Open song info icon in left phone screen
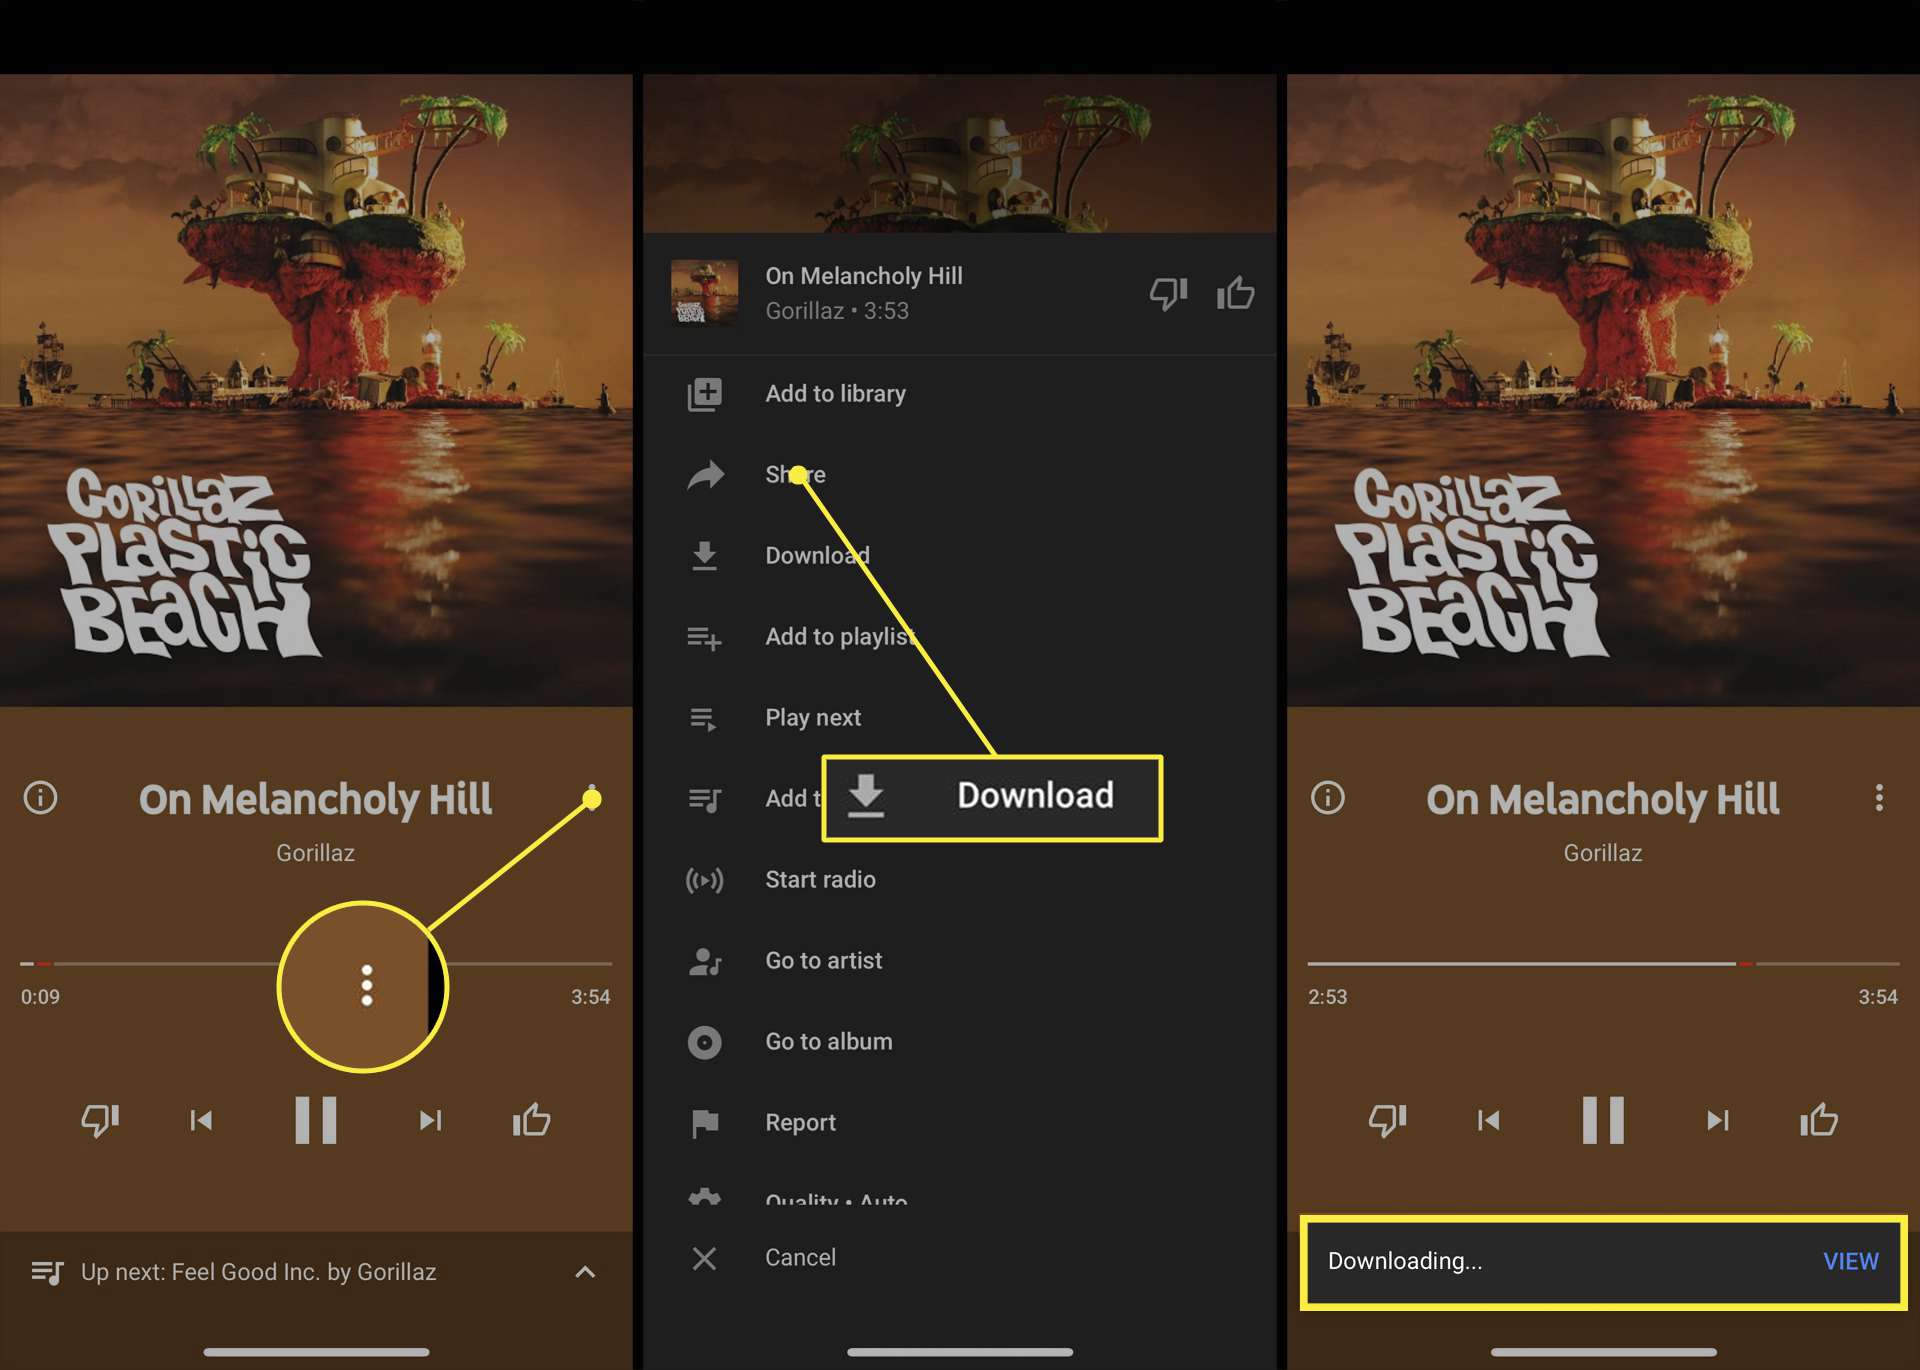 pos(40,798)
